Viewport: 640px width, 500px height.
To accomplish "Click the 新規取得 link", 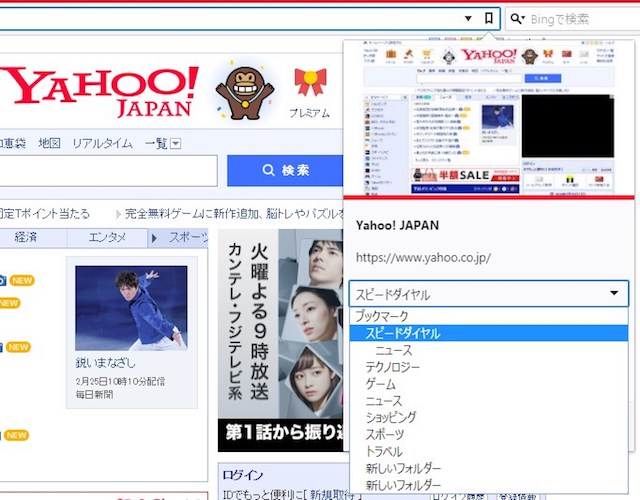I will tap(331, 494).
